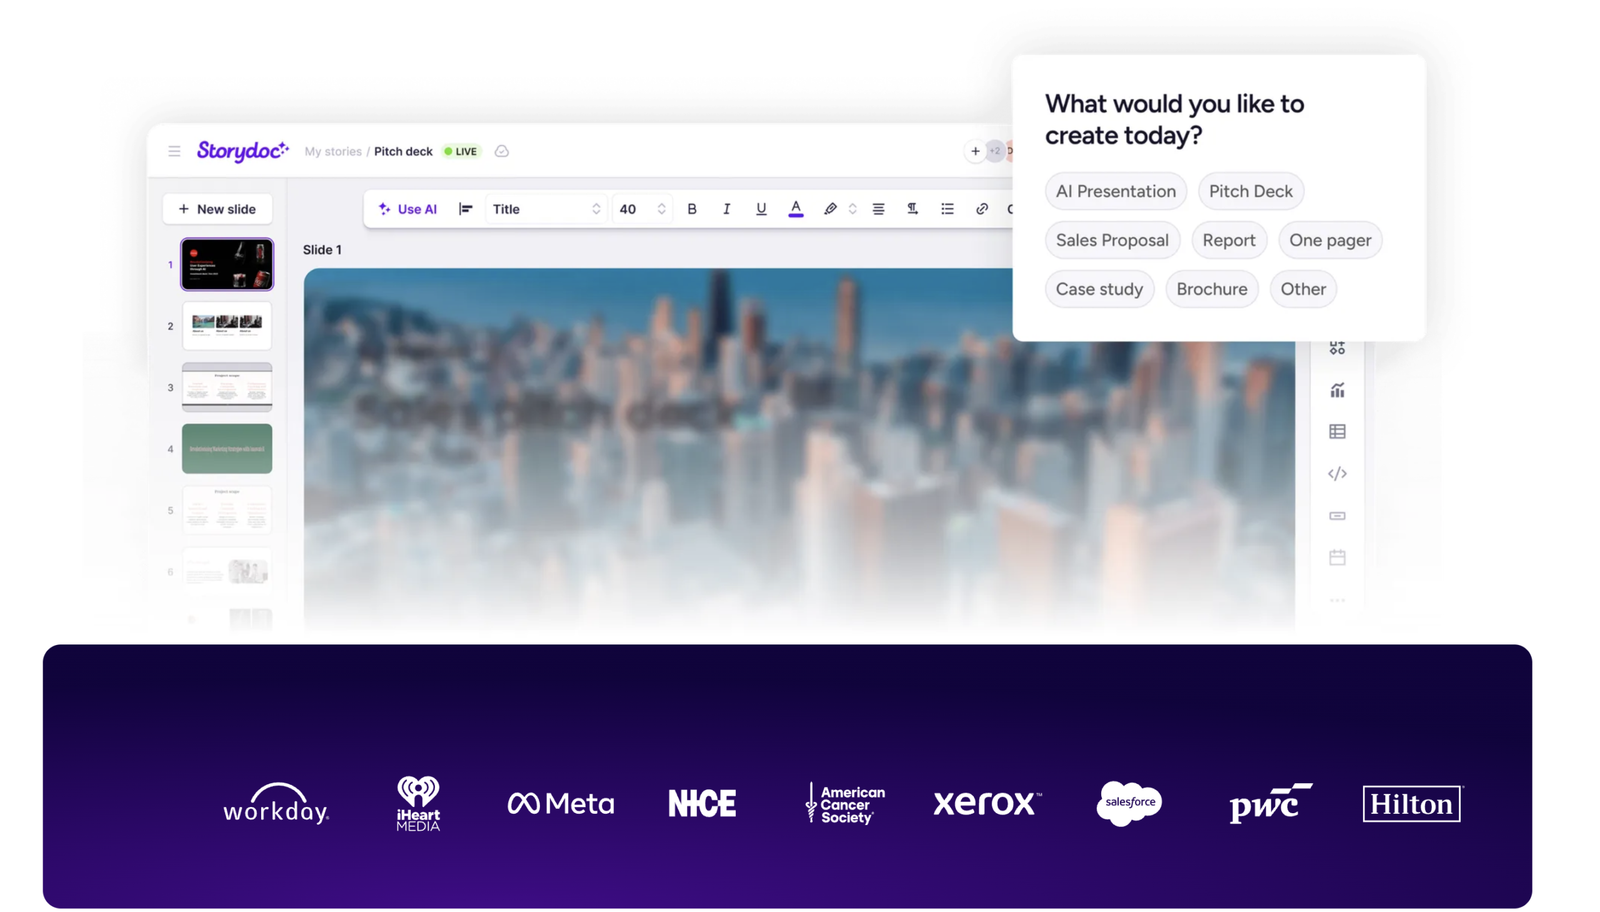Click the text alignment icon

coord(879,209)
